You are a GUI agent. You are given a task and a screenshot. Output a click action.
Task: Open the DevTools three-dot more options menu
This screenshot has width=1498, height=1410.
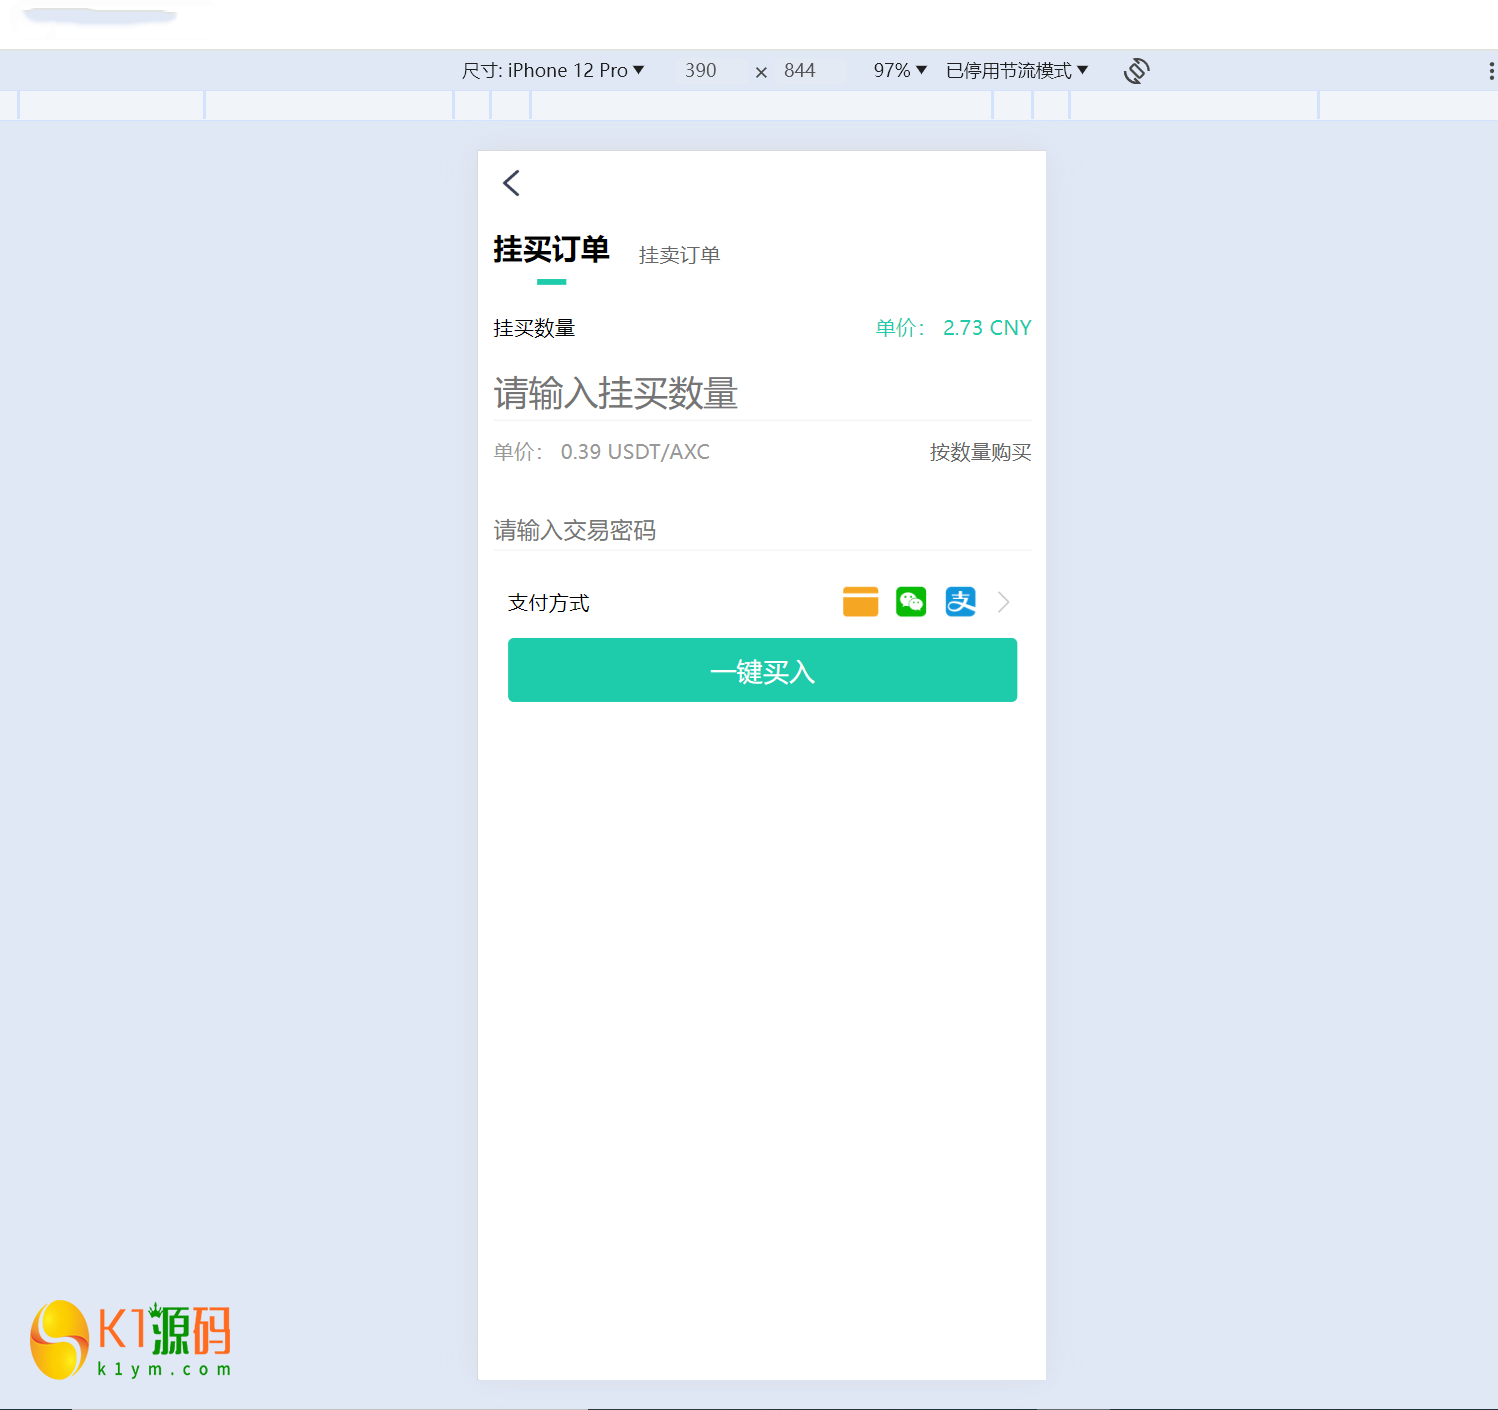[x=1491, y=71]
